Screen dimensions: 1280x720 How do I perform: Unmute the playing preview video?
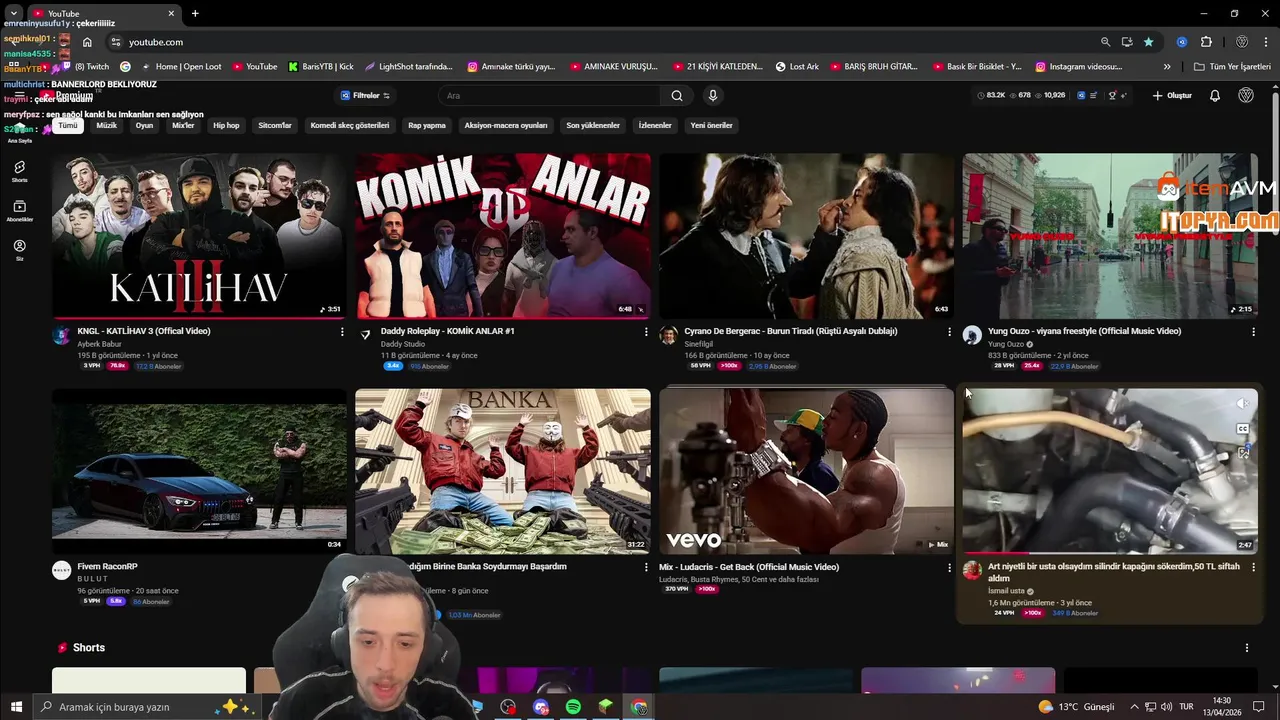coord(1242,404)
